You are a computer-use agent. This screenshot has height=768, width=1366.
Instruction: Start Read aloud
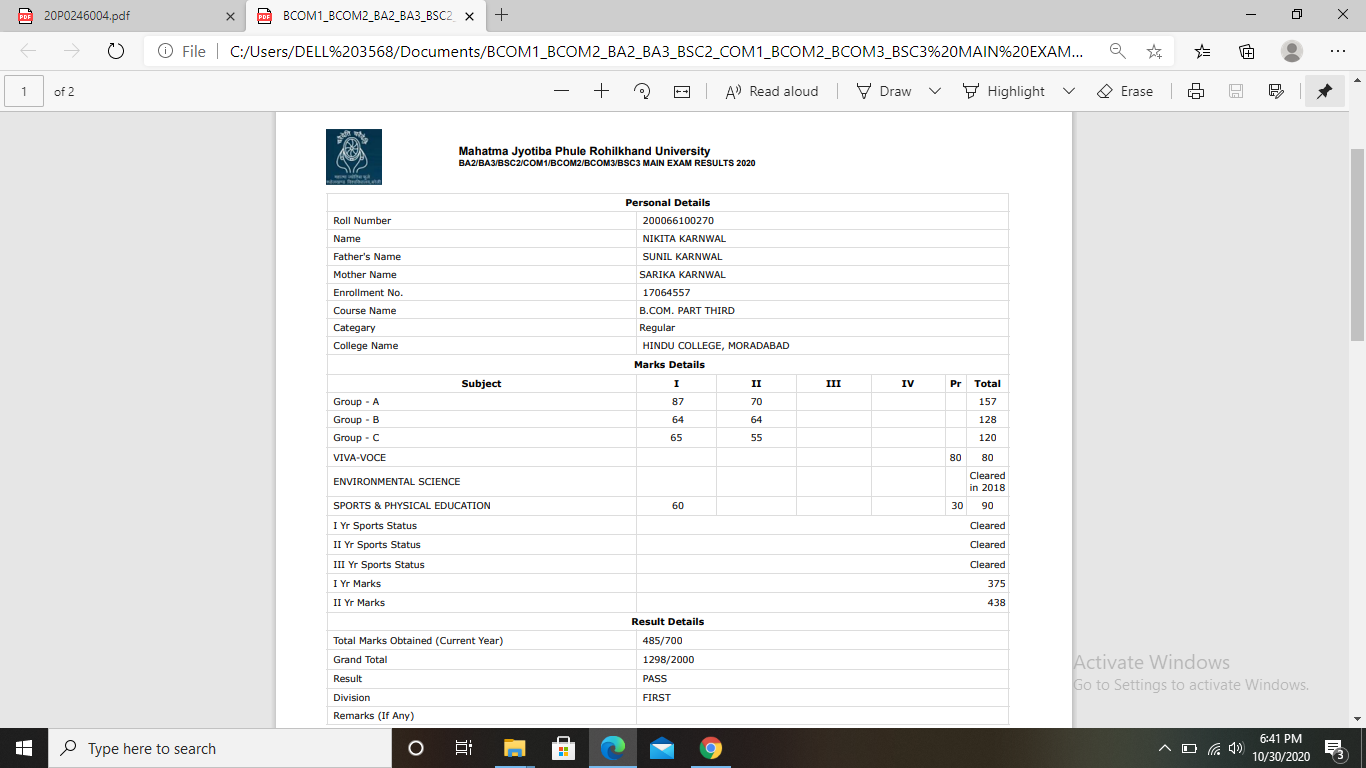(771, 91)
